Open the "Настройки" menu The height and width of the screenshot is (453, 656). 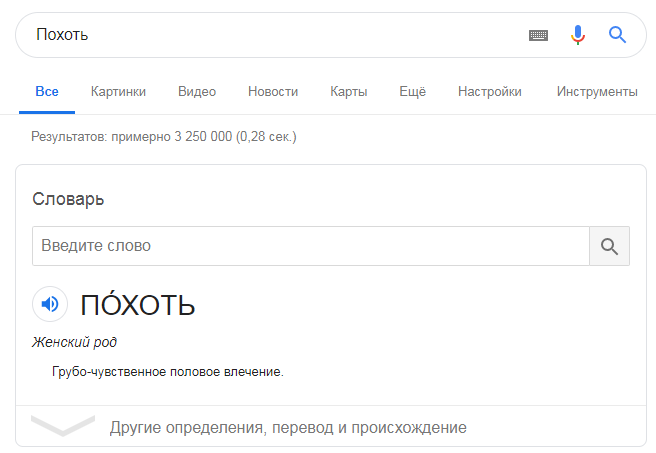tap(489, 92)
